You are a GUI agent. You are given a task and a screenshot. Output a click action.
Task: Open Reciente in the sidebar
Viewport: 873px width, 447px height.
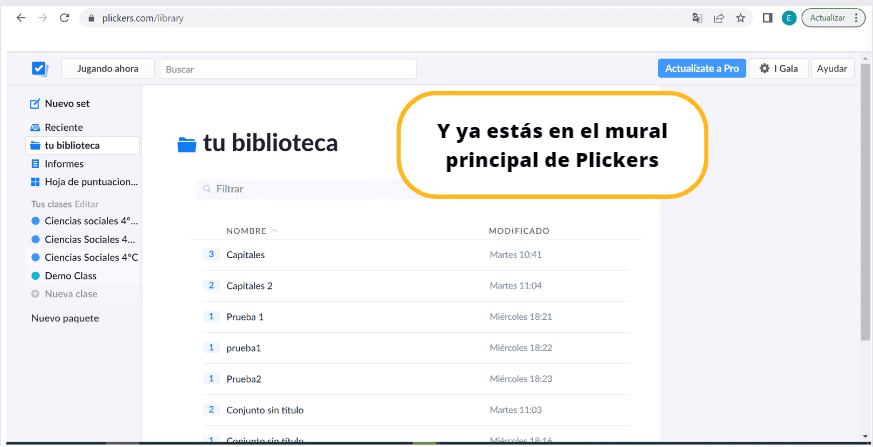tap(63, 127)
